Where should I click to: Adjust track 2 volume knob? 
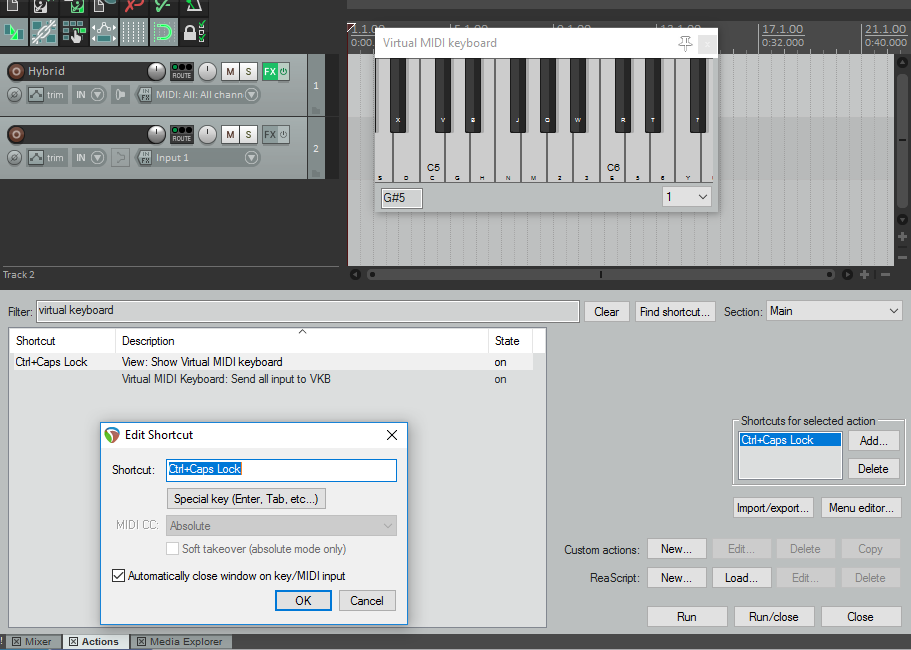(156, 135)
